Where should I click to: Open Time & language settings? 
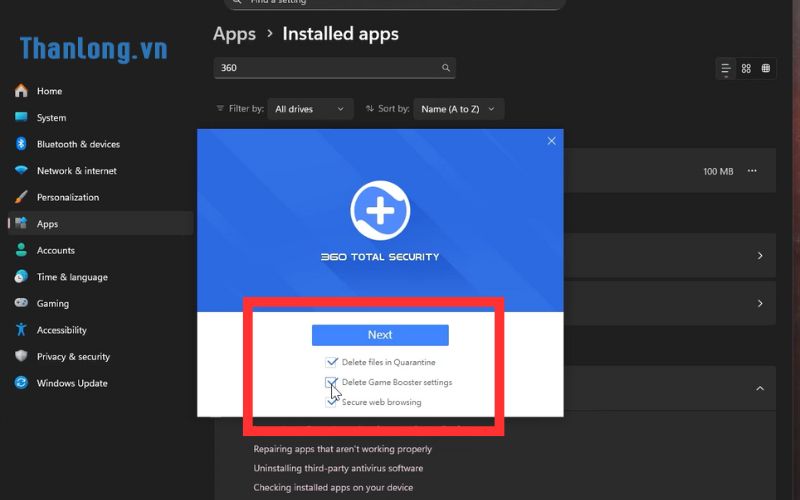pyautogui.click(x=72, y=277)
